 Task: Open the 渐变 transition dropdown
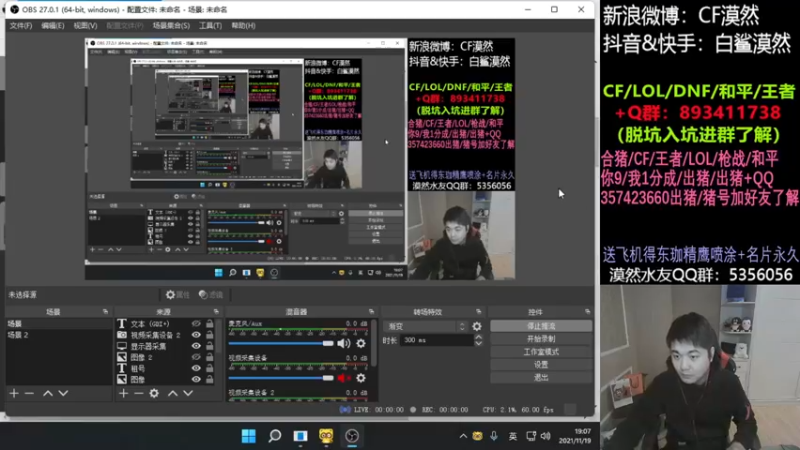[x=426, y=326]
